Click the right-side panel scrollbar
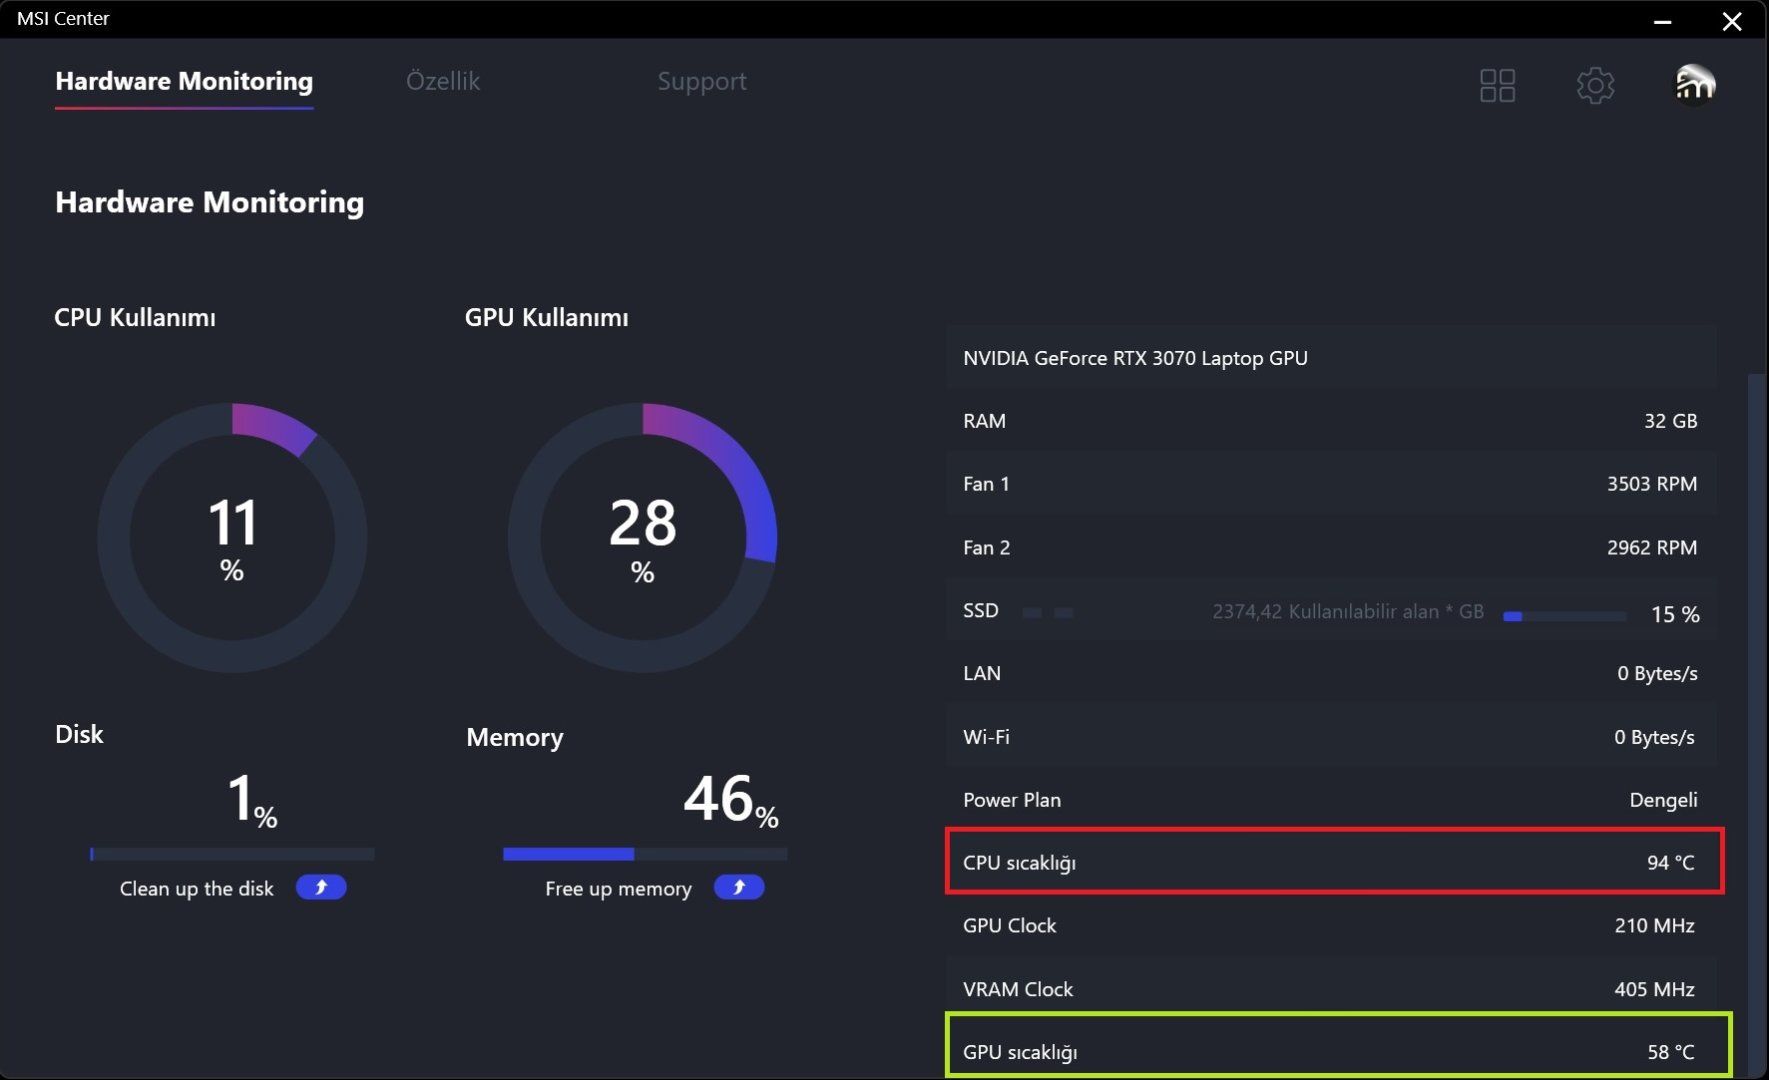1769x1080 pixels. pyautogui.click(x=1756, y=725)
